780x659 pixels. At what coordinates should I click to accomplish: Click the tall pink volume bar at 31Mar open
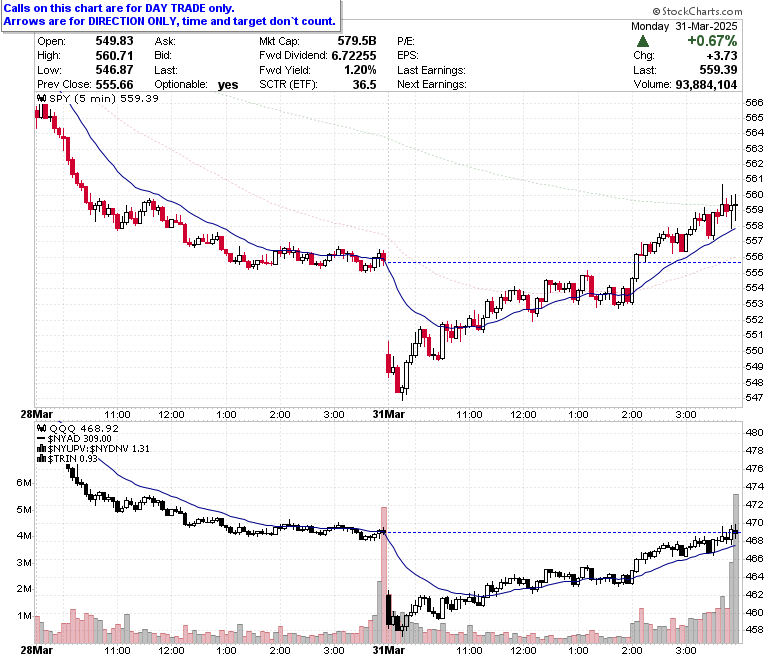point(384,575)
